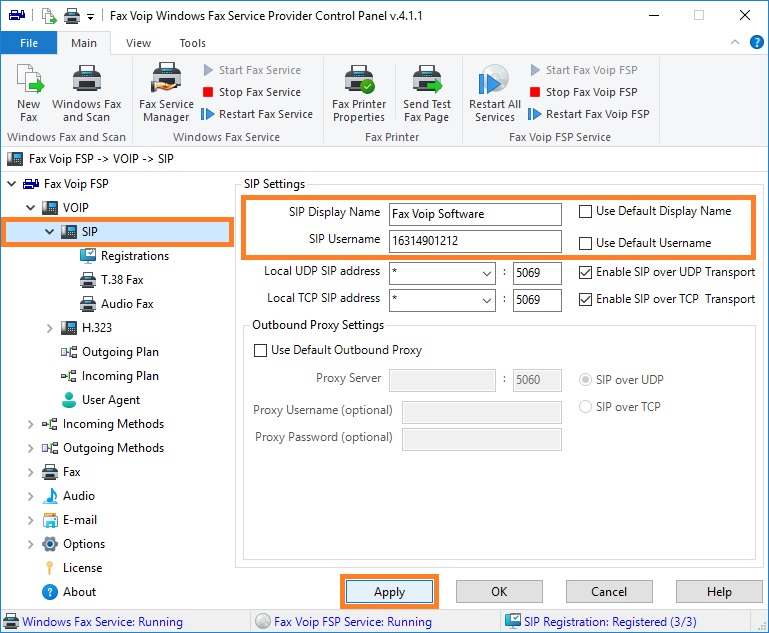The height and width of the screenshot is (633, 769).
Task: Switch to the Tools ribbon tab
Action: pos(192,43)
